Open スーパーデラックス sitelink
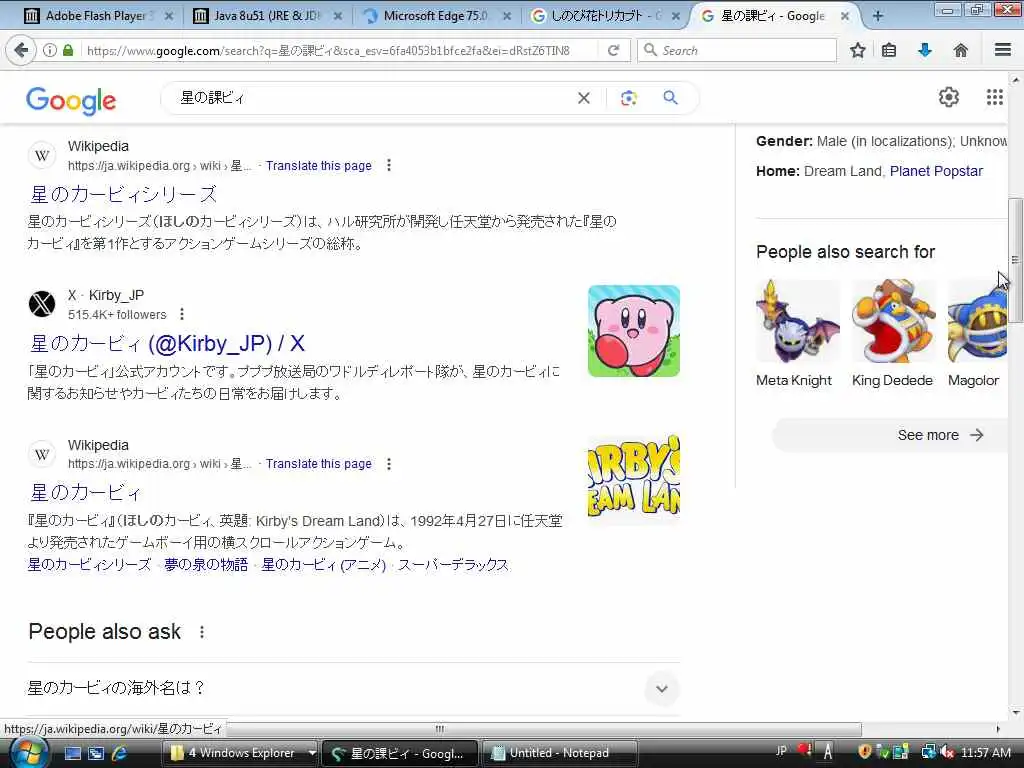This screenshot has width=1024, height=768. [453, 564]
